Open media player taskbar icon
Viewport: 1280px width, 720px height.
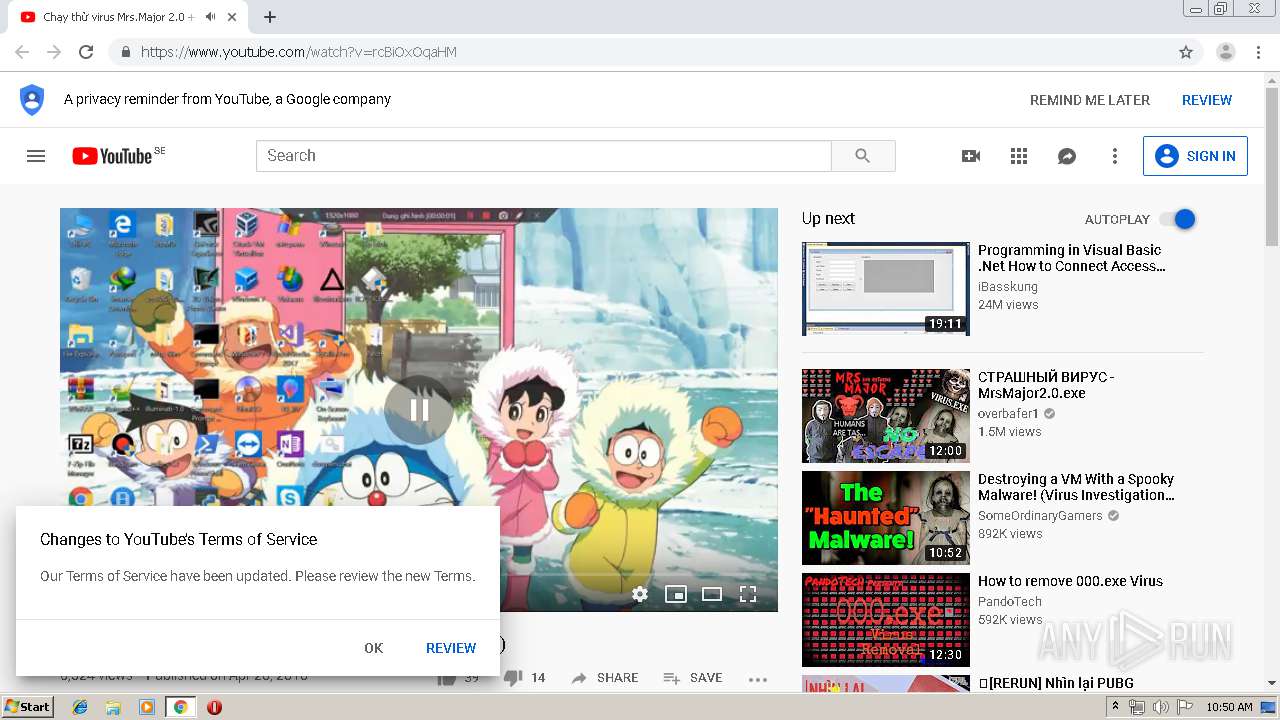coord(147,707)
